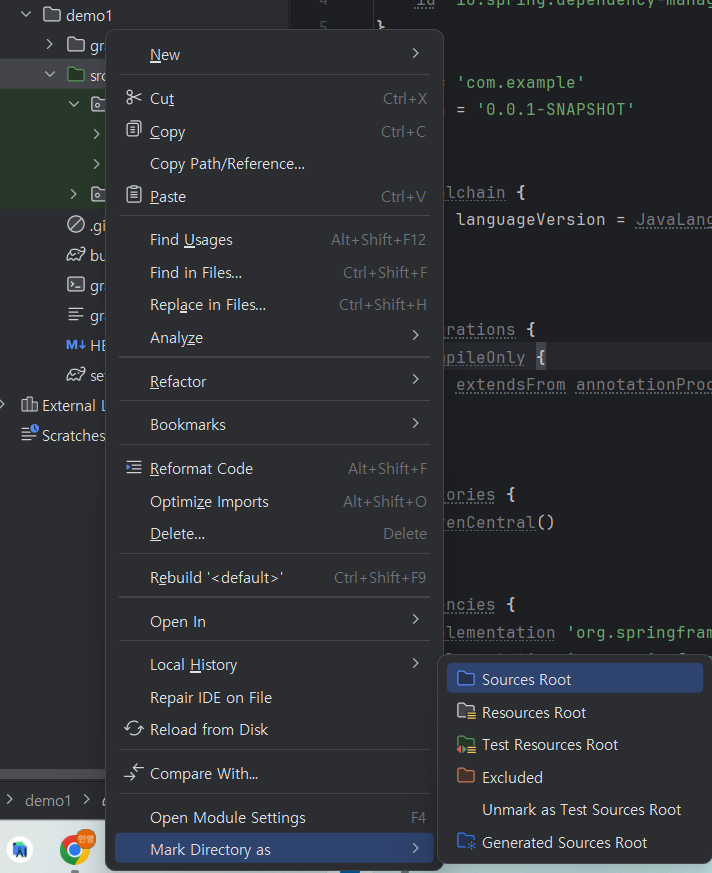Click the Scratches icon

pos(30,433)
